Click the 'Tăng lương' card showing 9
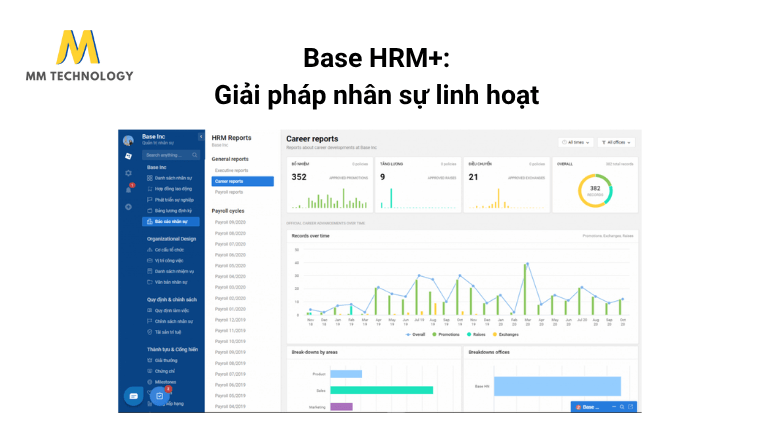This screenshot has width=760, height=430. coord(418,185)
